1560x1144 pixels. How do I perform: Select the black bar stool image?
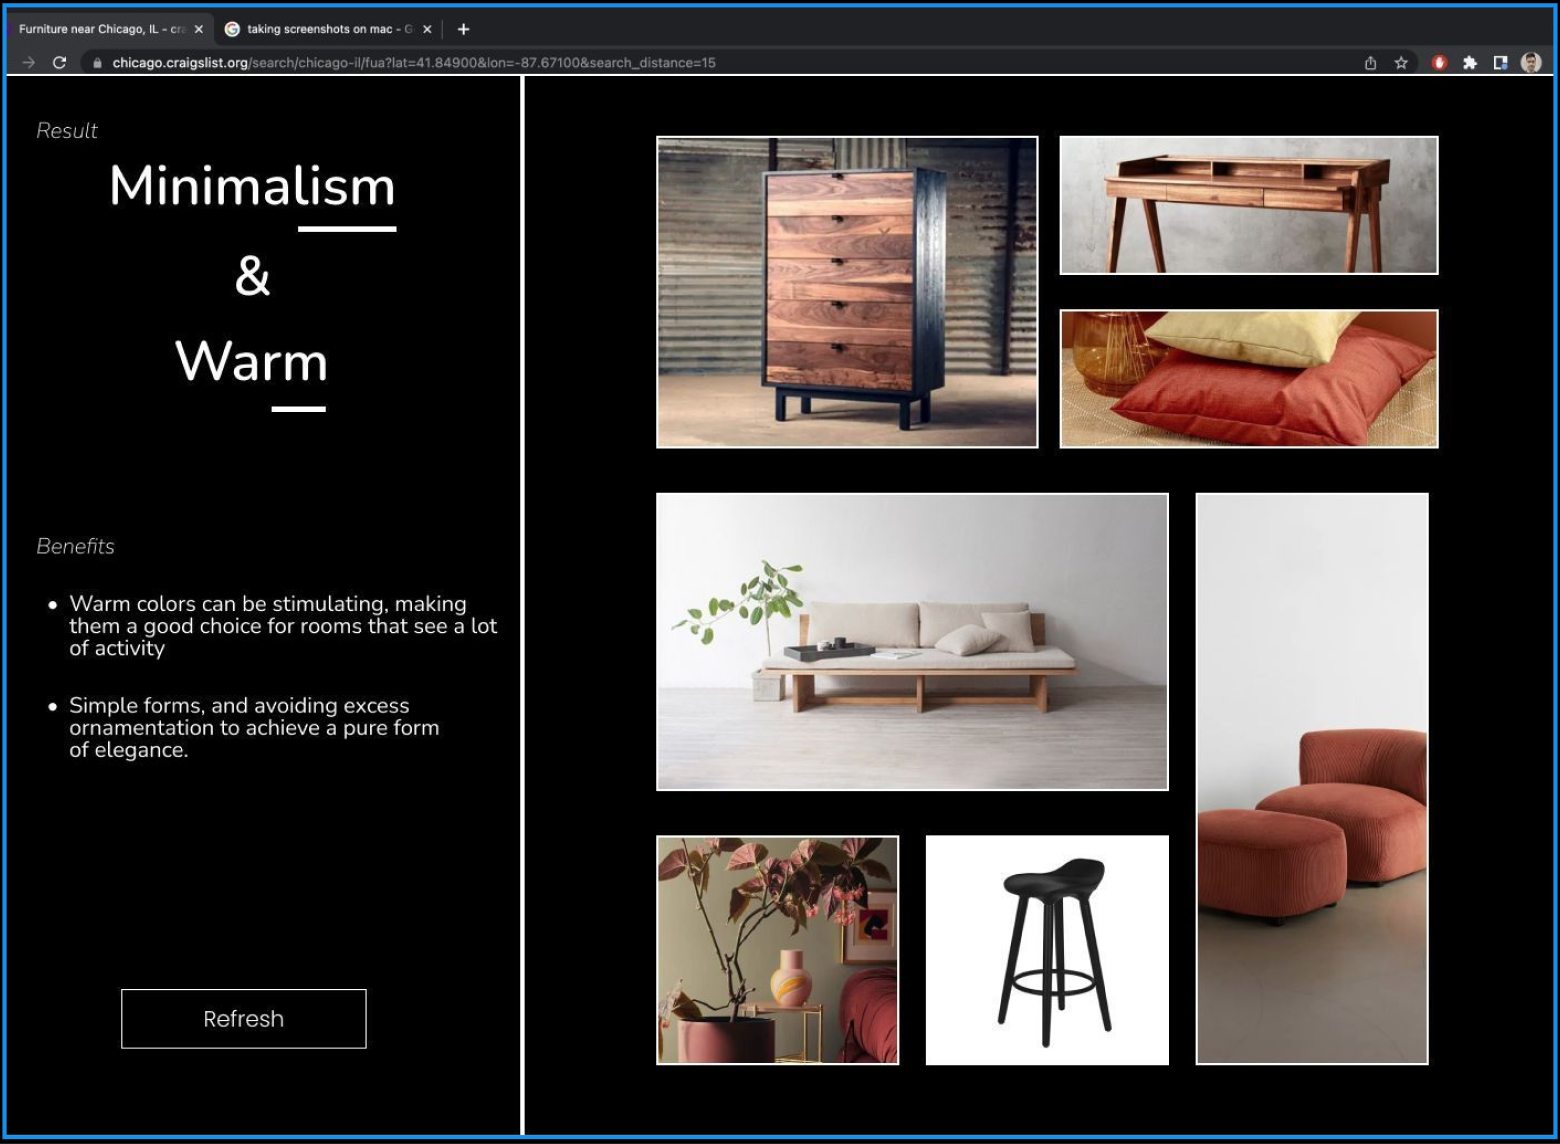point(1046,950)
